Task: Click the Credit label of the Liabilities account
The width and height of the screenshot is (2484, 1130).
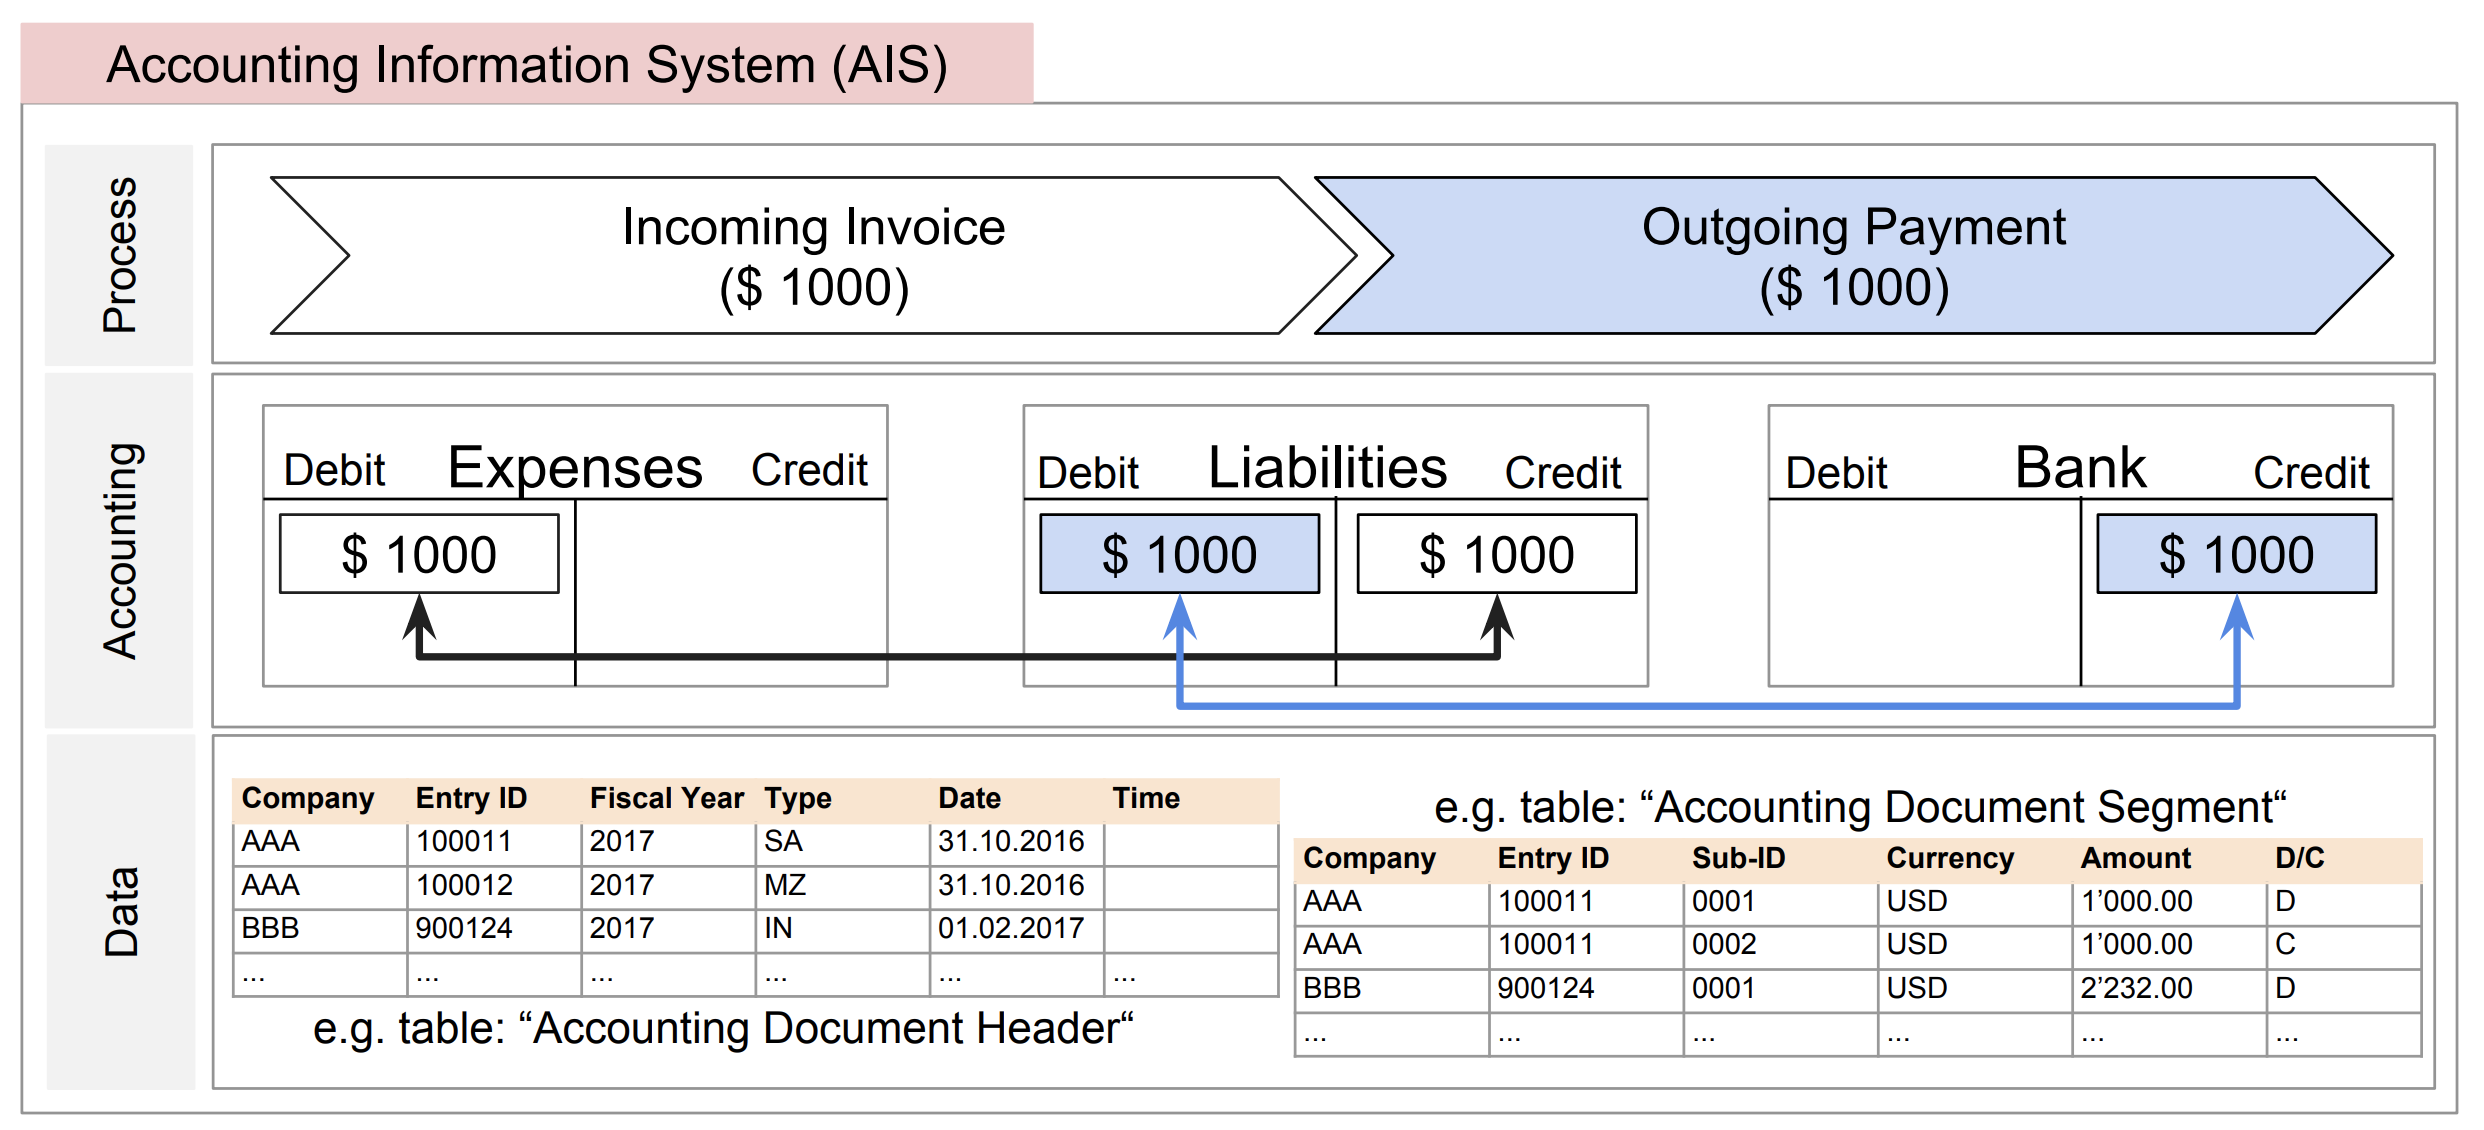Action: pos(1563,473)
